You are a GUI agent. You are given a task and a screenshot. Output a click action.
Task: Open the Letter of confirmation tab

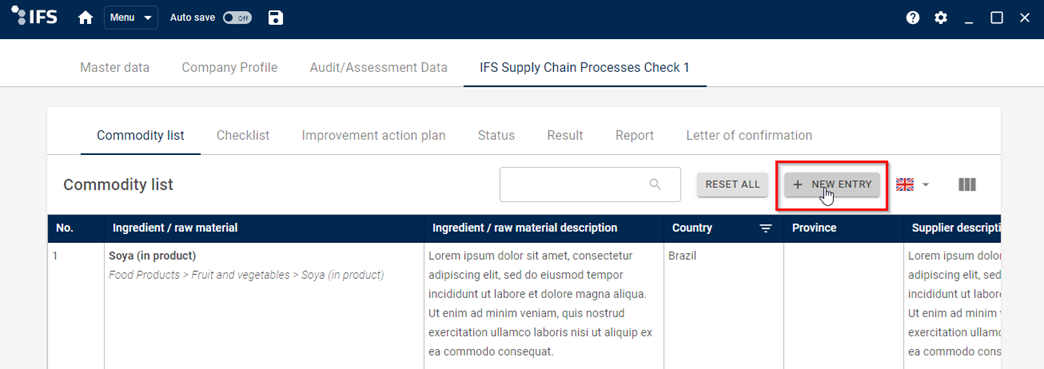tap(749, 135)
